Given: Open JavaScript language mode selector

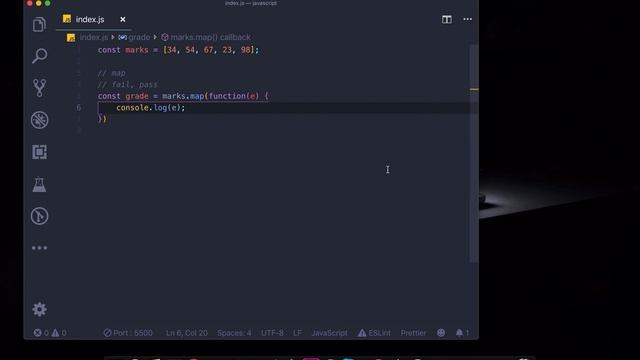Looking at the screenshot, I should point(329,333).
